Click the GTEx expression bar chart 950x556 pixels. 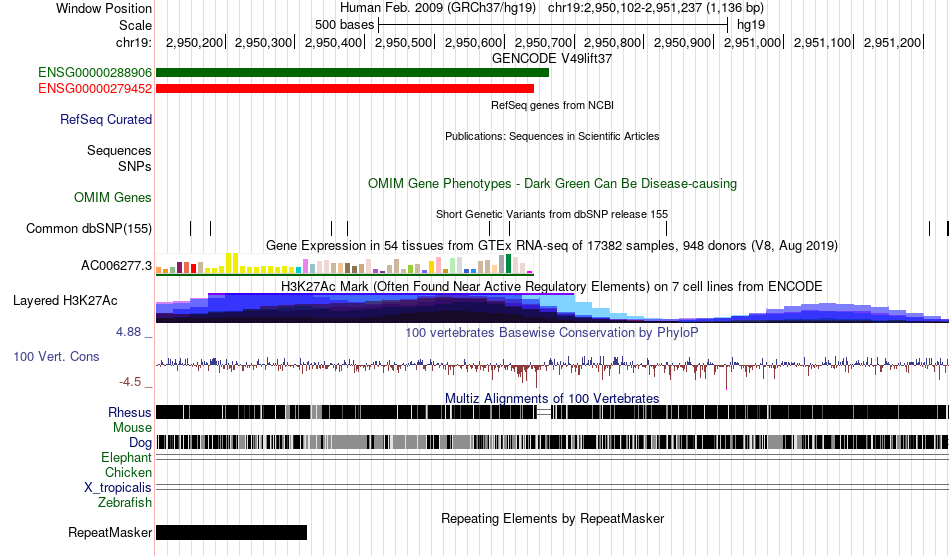pyautogui.click(x=345, y=264)
